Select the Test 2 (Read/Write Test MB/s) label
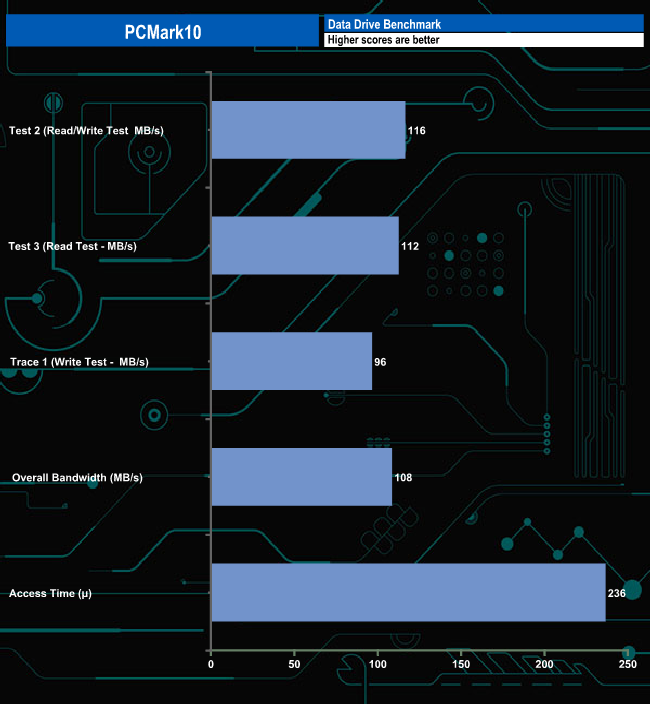Screen dimensions: 650x704 pyautogui.click(x=86, y=131)
